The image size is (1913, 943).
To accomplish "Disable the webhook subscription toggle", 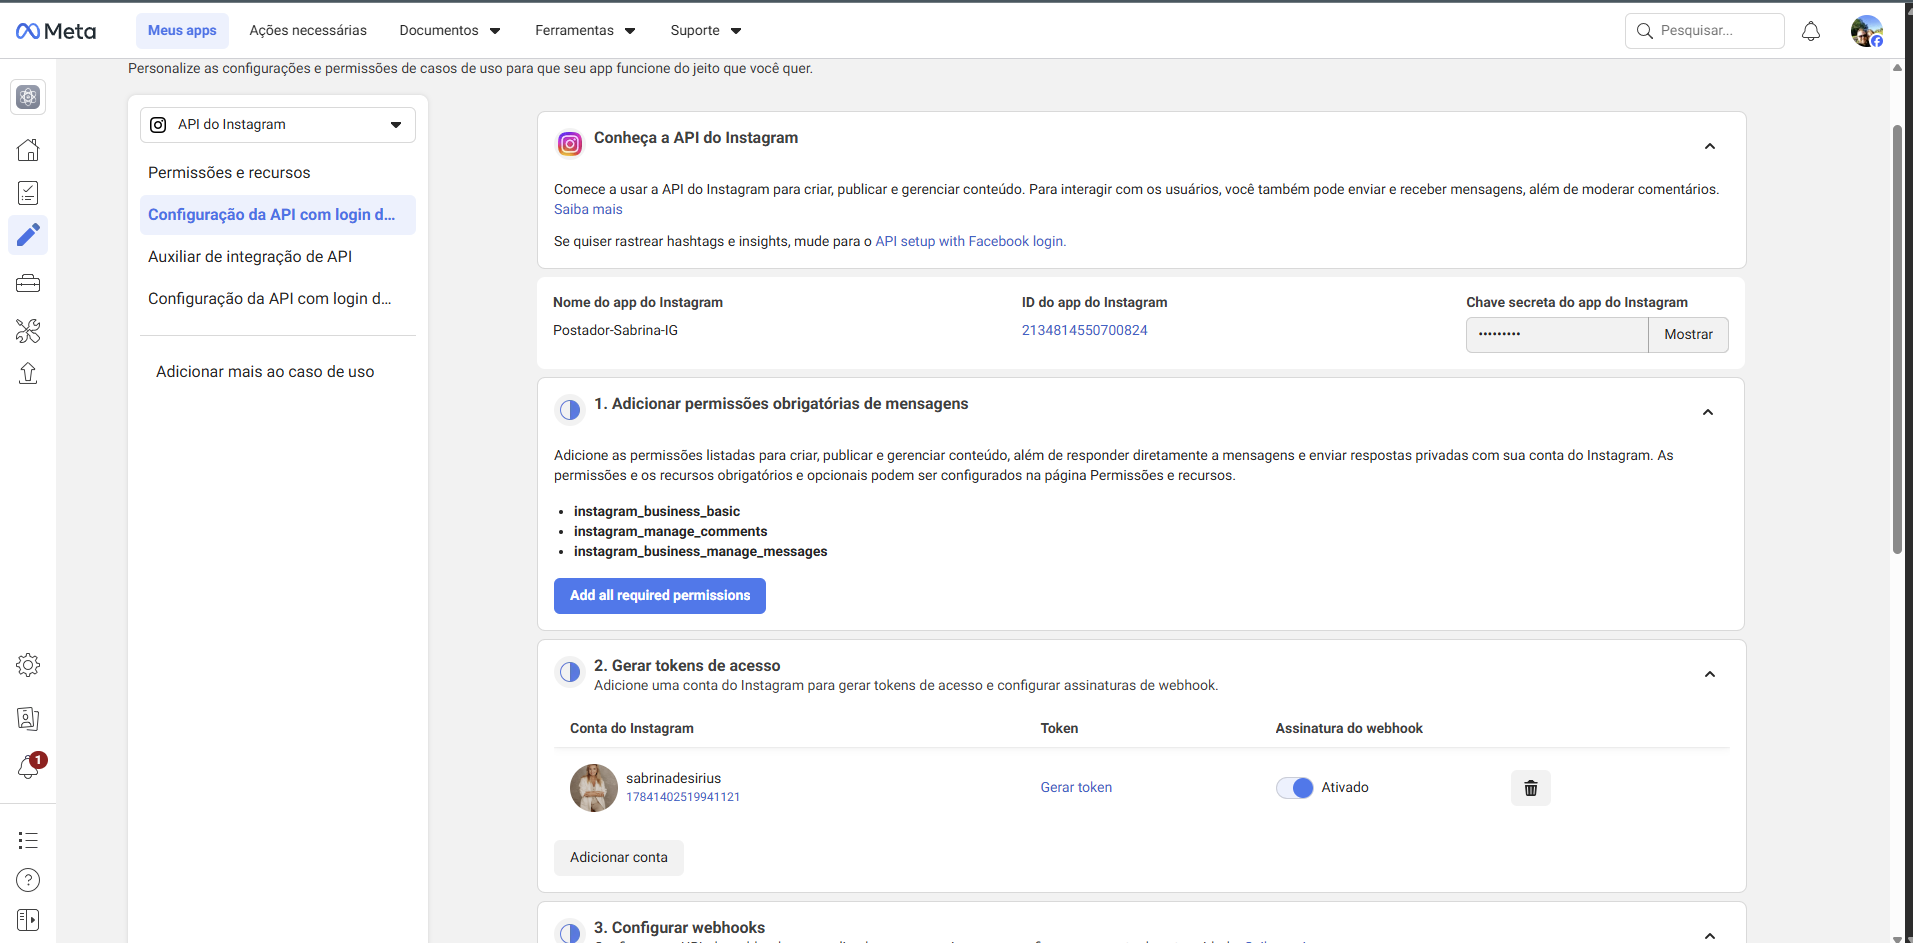I will [x=1295, y=788].
